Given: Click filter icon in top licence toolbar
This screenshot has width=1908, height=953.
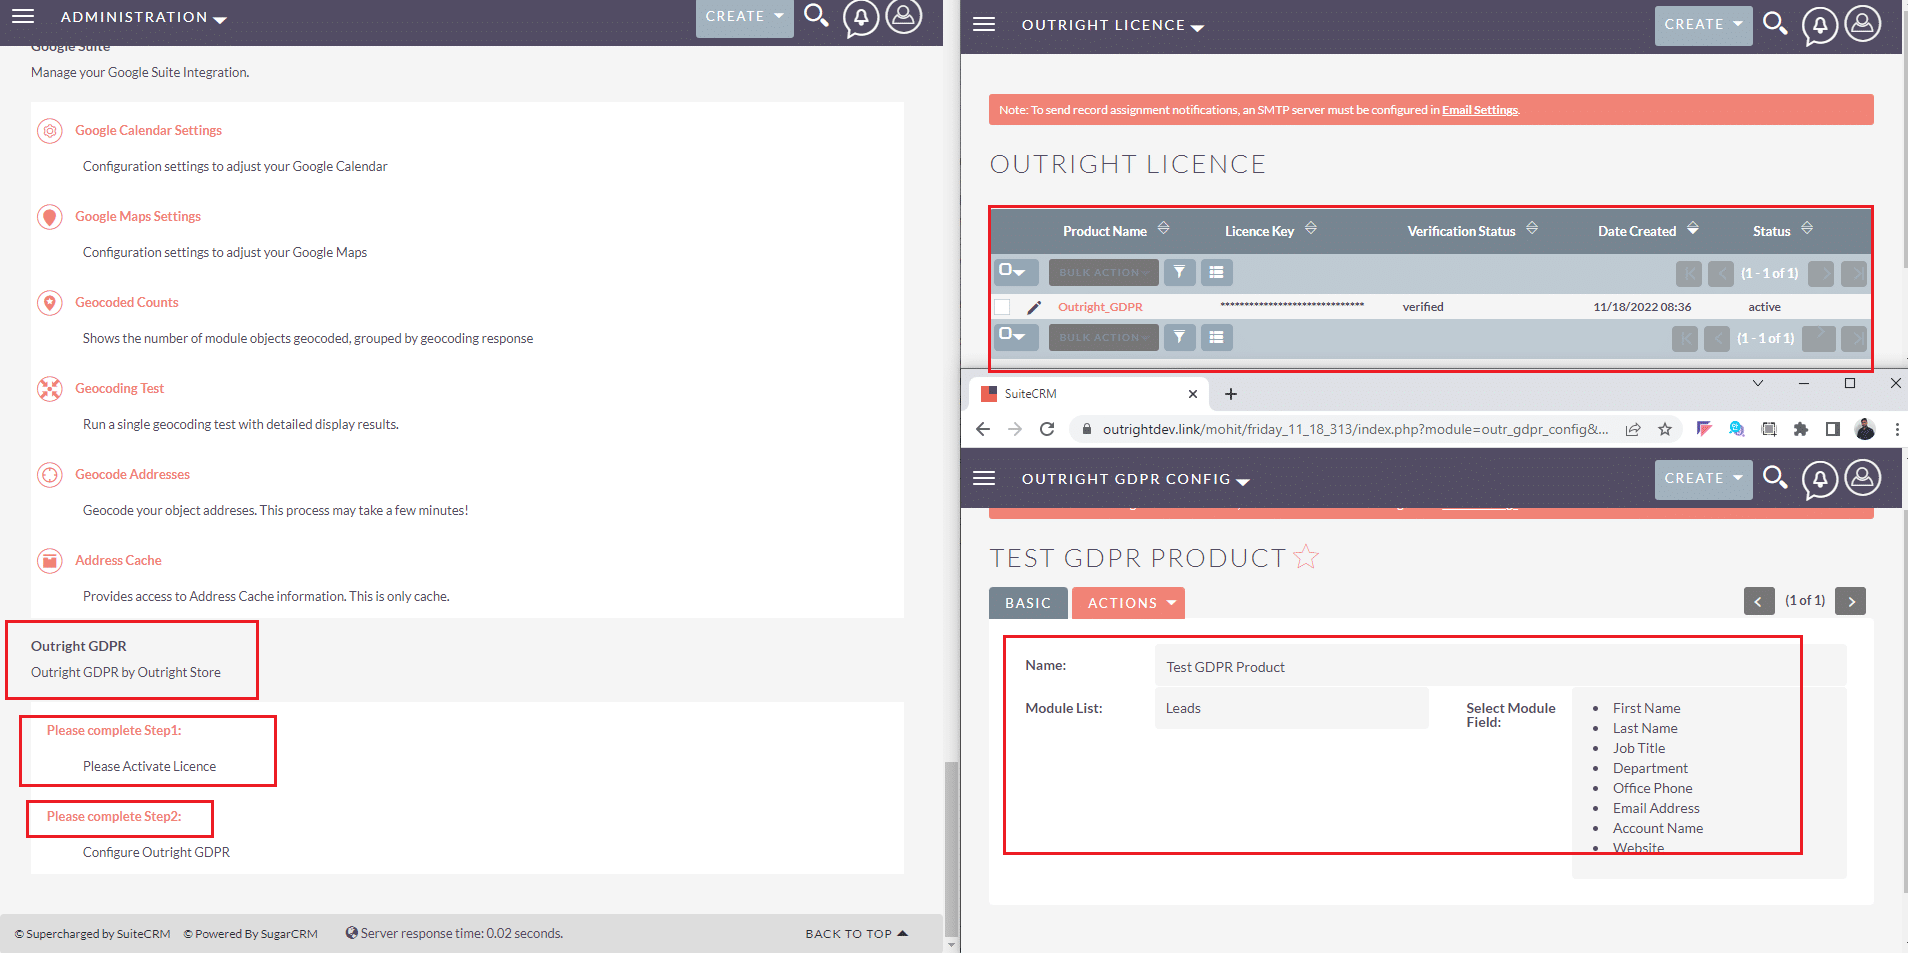Looking at the screenshot, I should click(x=1180, y=272).
